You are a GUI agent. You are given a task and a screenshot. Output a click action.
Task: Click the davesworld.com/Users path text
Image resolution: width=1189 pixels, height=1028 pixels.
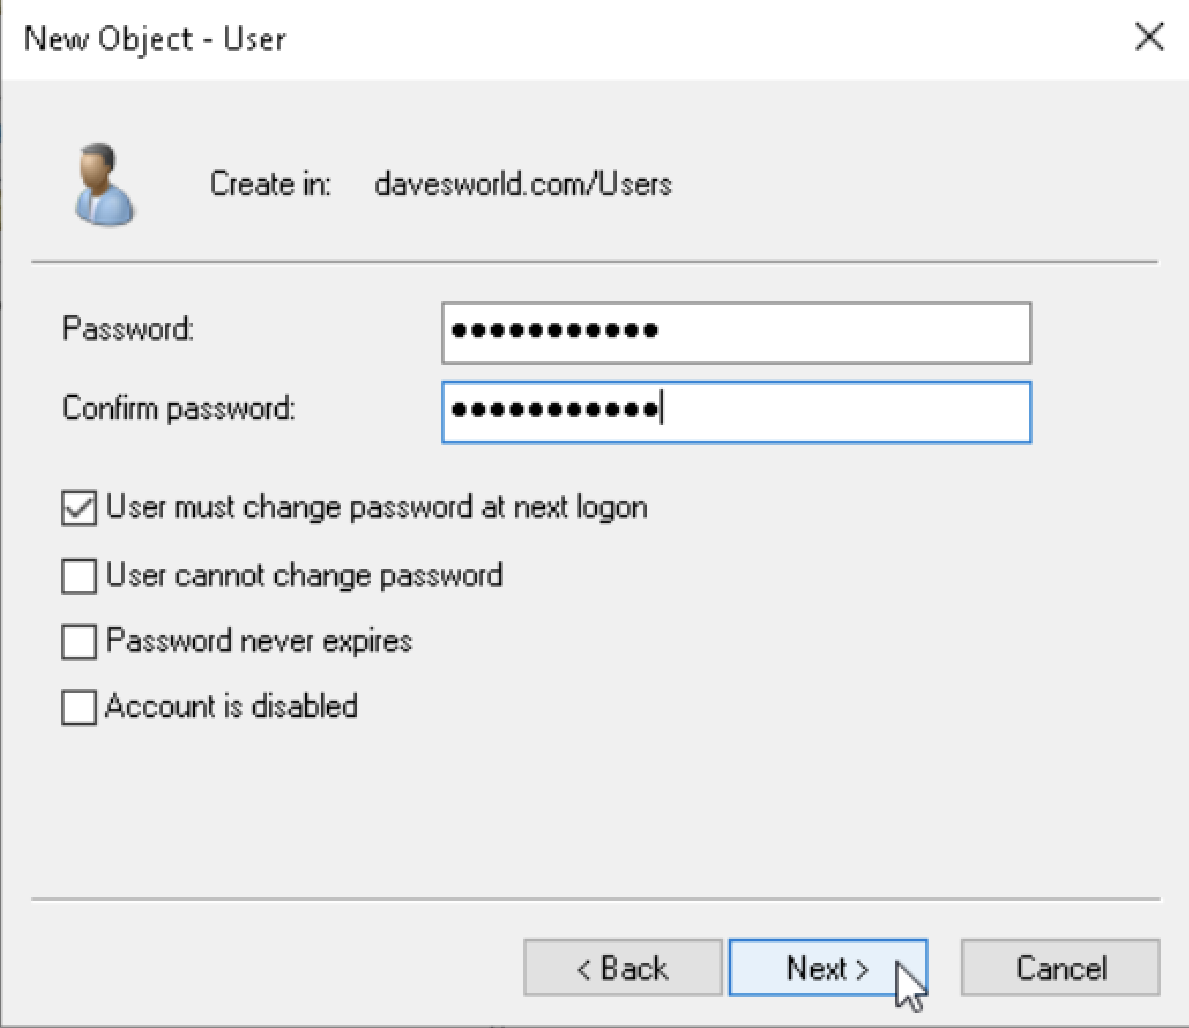point(523,184)
